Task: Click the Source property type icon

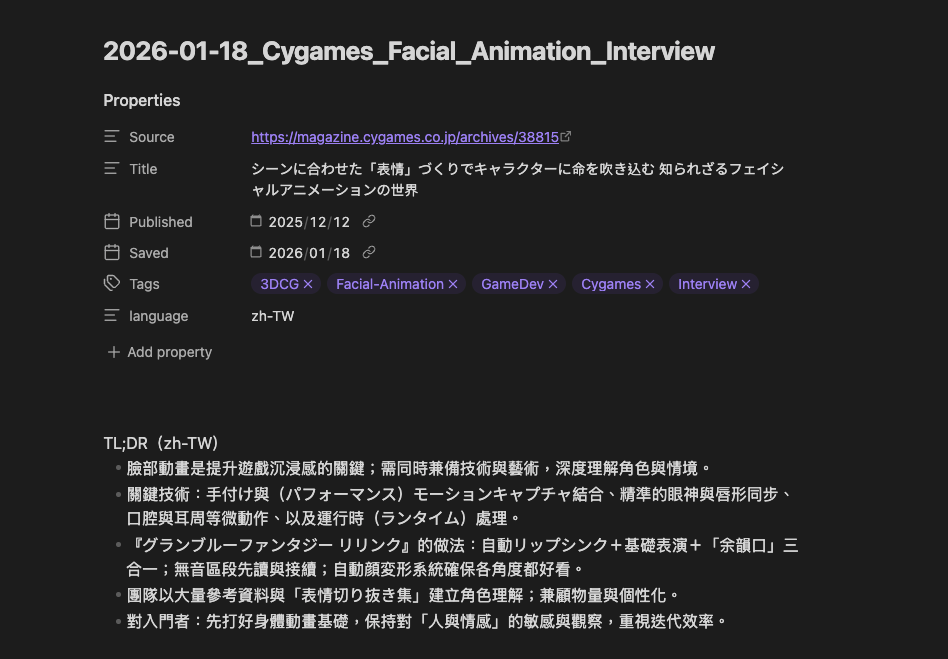Action: click(112, 137)
